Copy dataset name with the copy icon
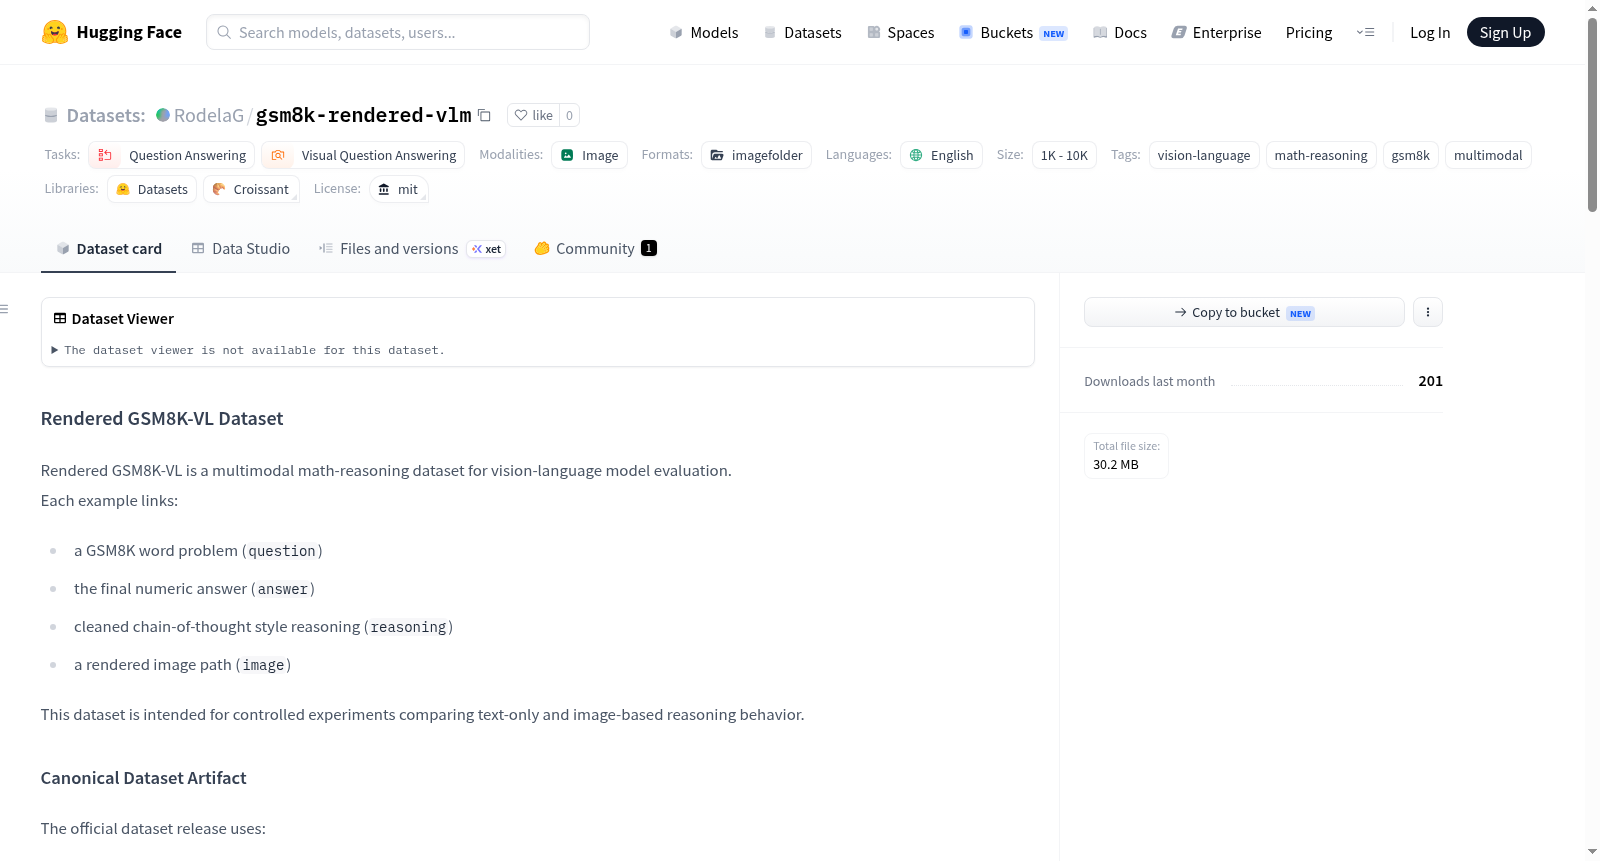This screenshot has width=1600, height=861. coord(484,115)
